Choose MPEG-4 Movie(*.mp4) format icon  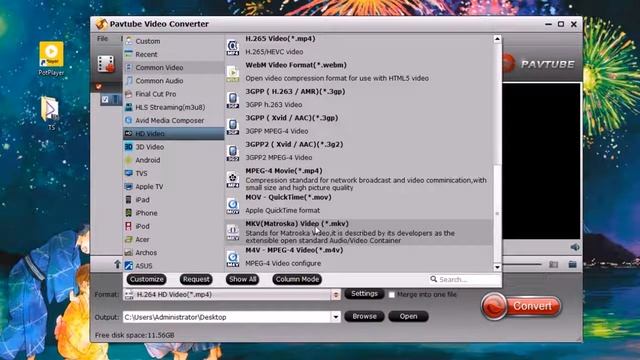point(233,180)
